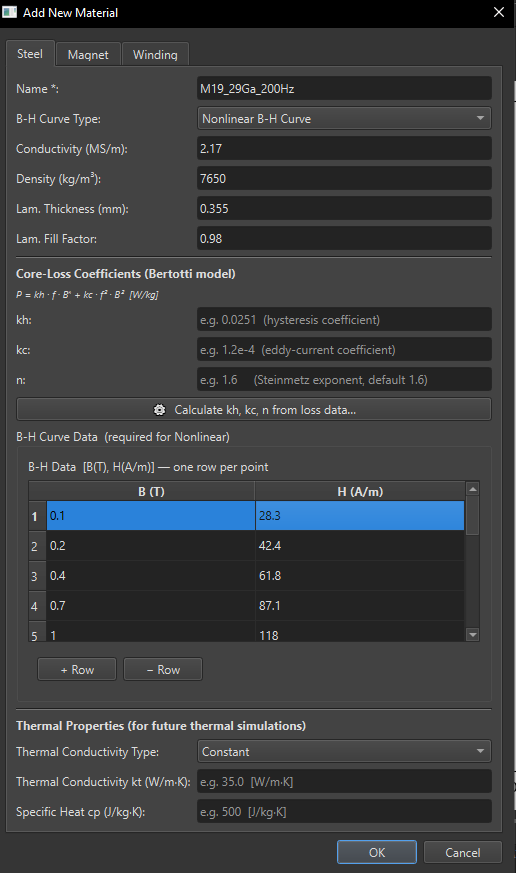
Task: Switch to the Winding tab
Action: click(155, 55)
